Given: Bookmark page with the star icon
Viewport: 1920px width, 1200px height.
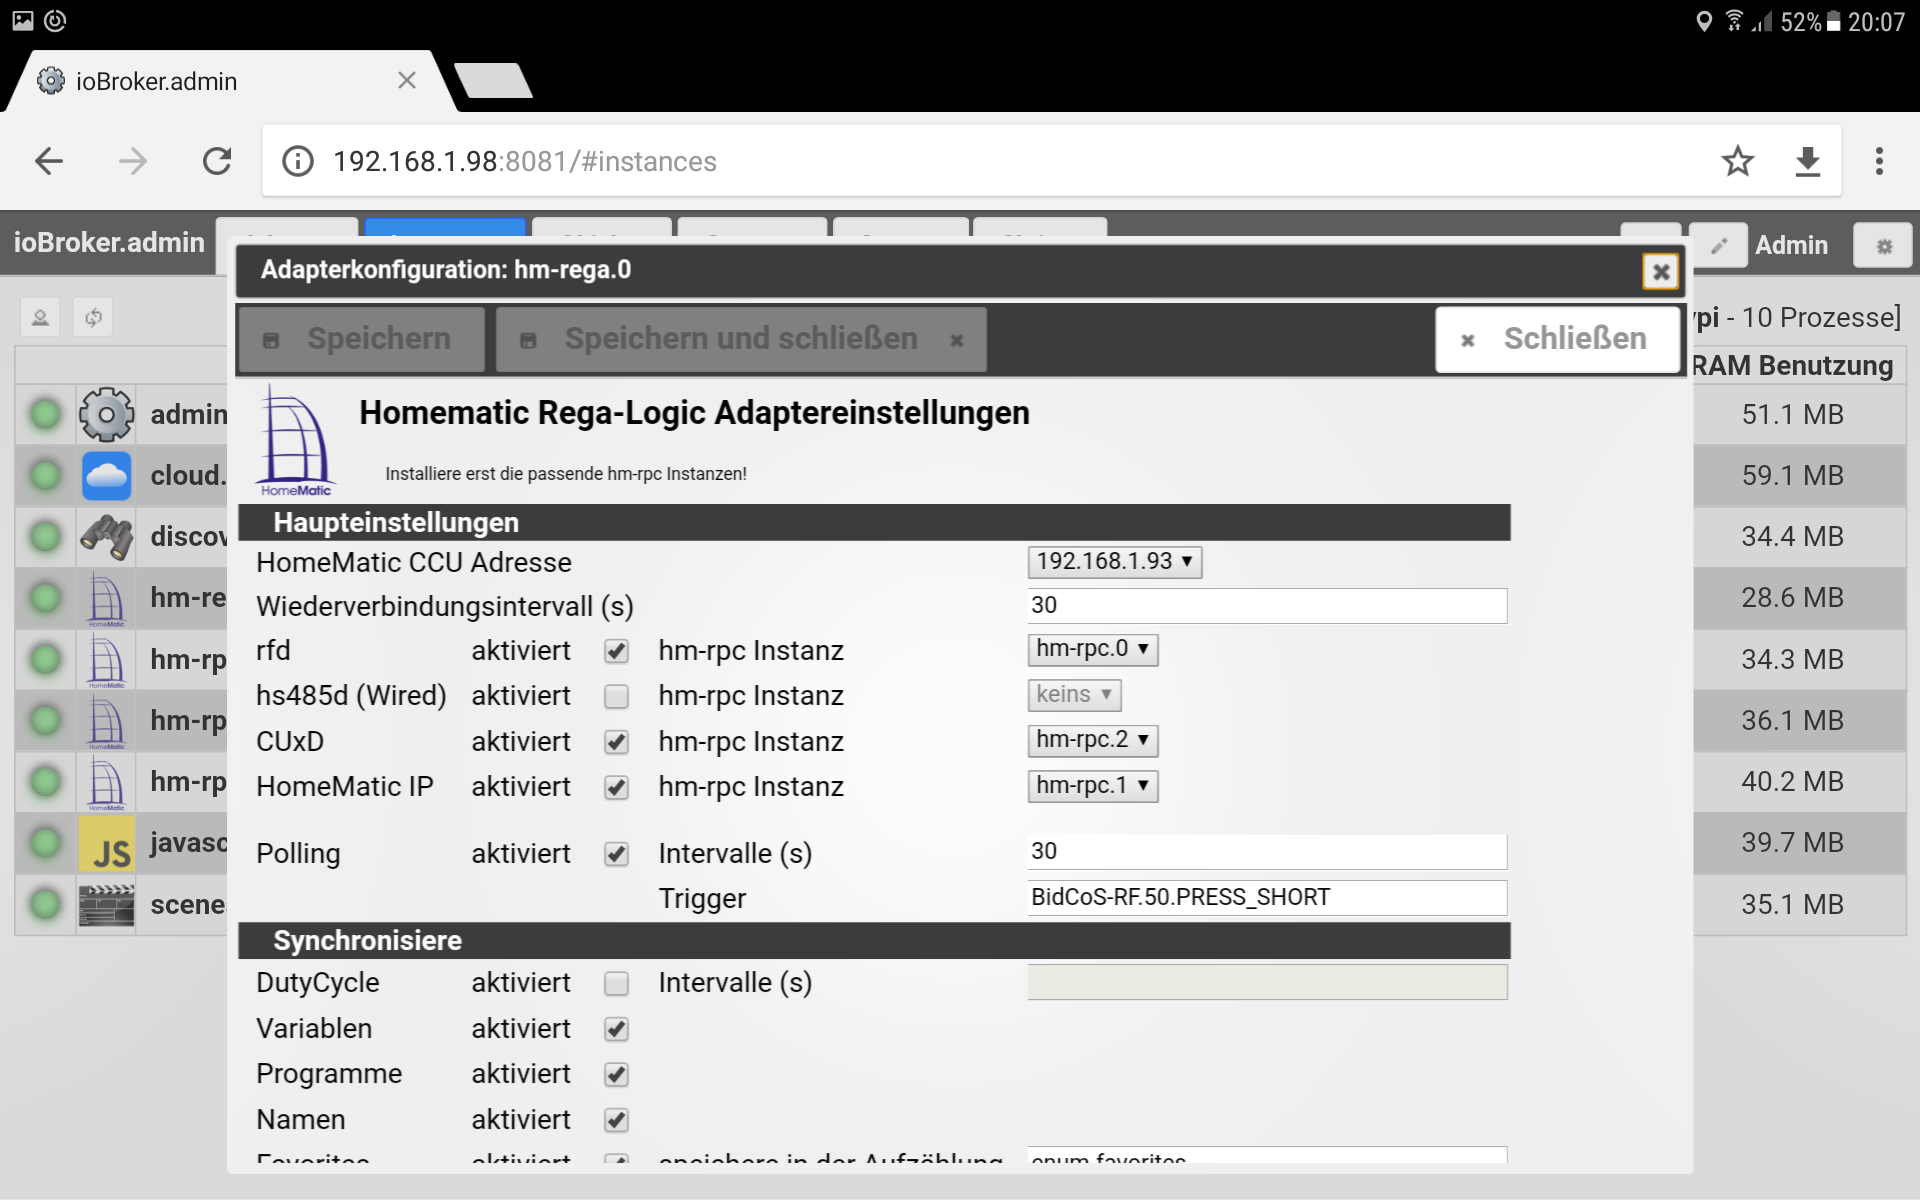Looking at the screenshot, I should [1738, 161].
